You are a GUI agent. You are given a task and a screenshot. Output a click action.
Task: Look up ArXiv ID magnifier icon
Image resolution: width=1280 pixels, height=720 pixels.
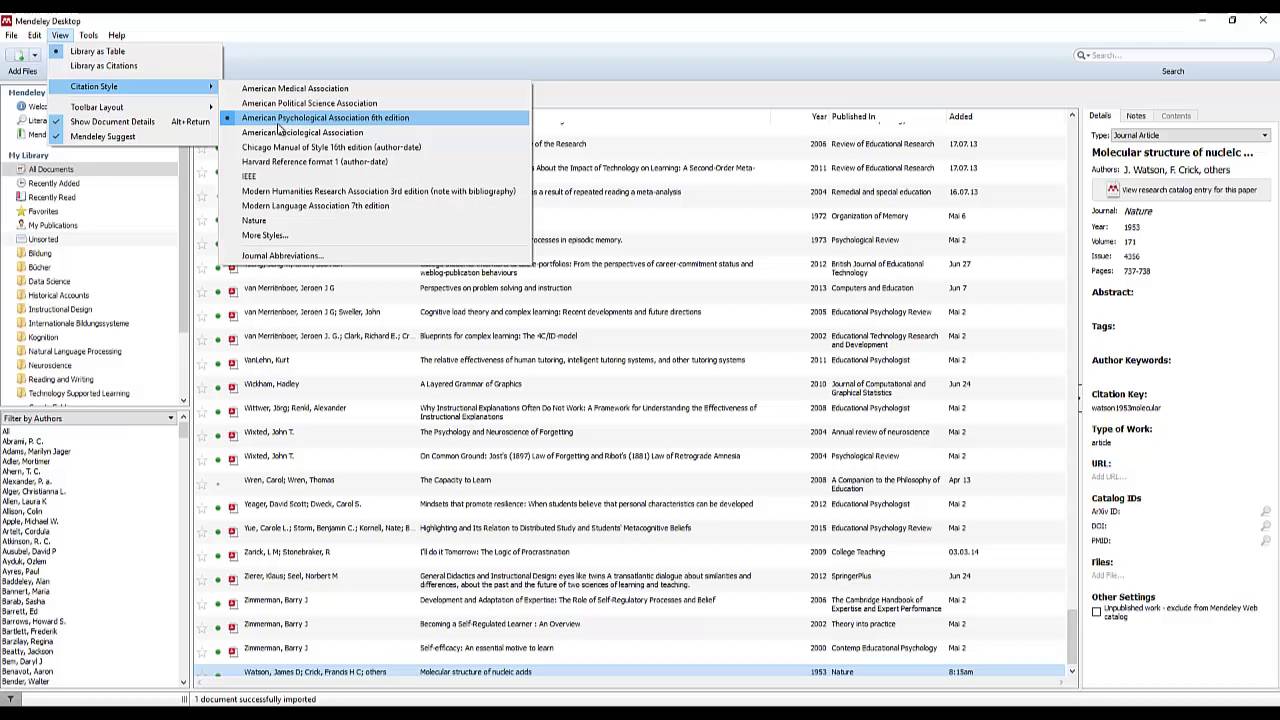coord(1265,512)
